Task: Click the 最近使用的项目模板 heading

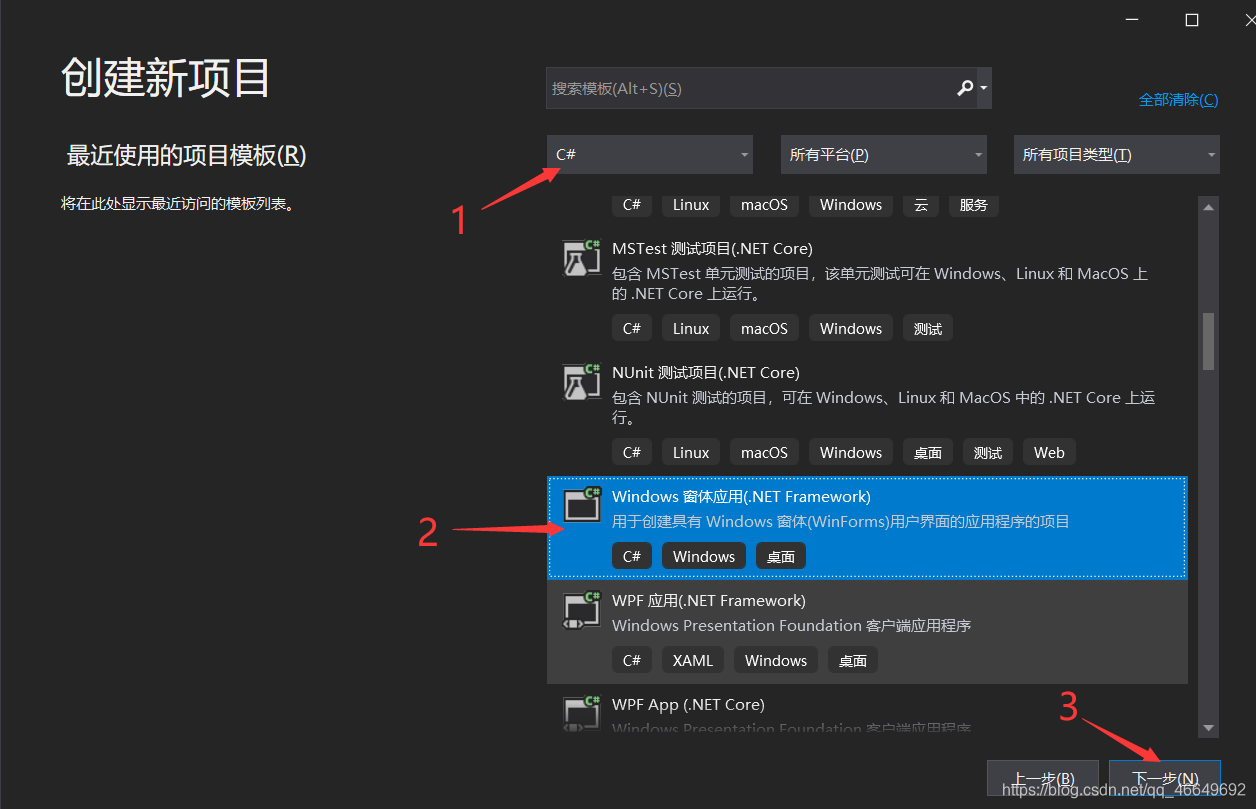Action: (x=186, y=155)
